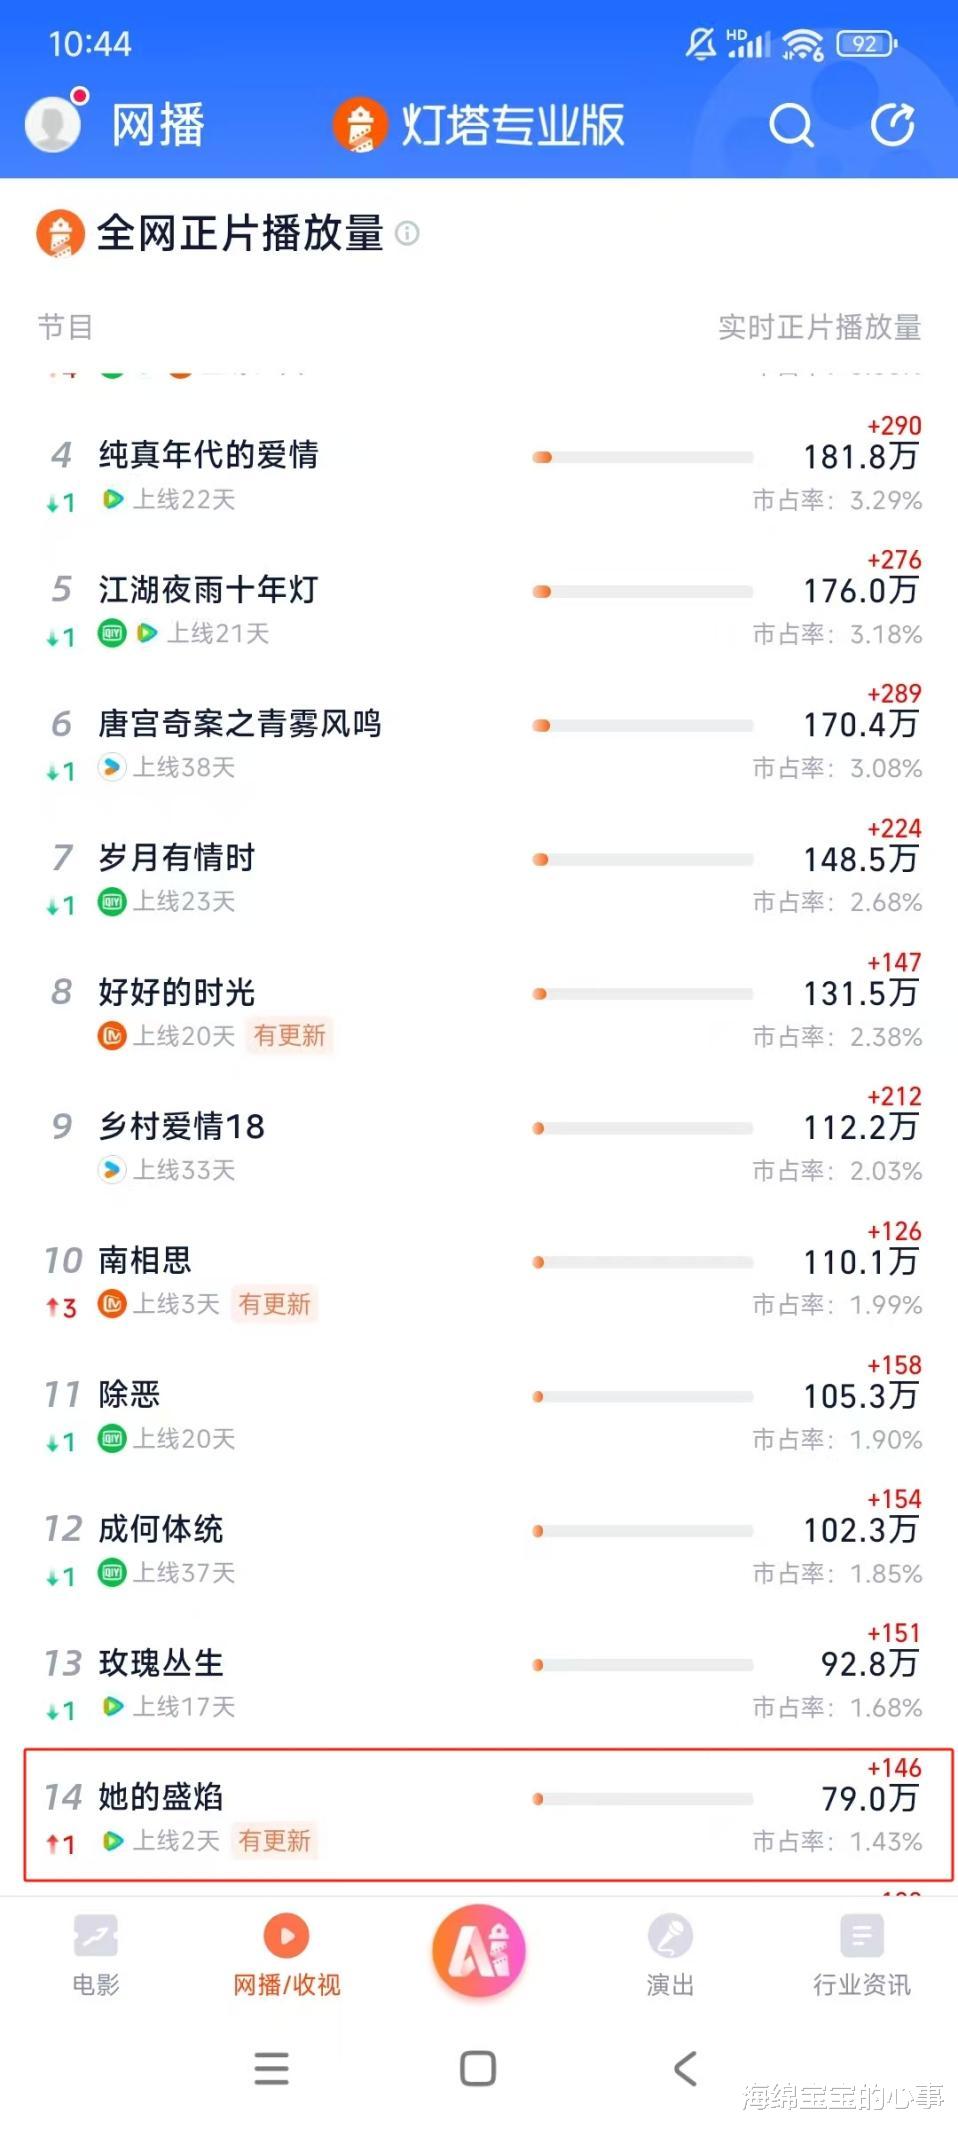The width and height of the screenshot is (958, 2129).
Task: Tap the 电影 tab icon
Action: [x=96, y=1937]
